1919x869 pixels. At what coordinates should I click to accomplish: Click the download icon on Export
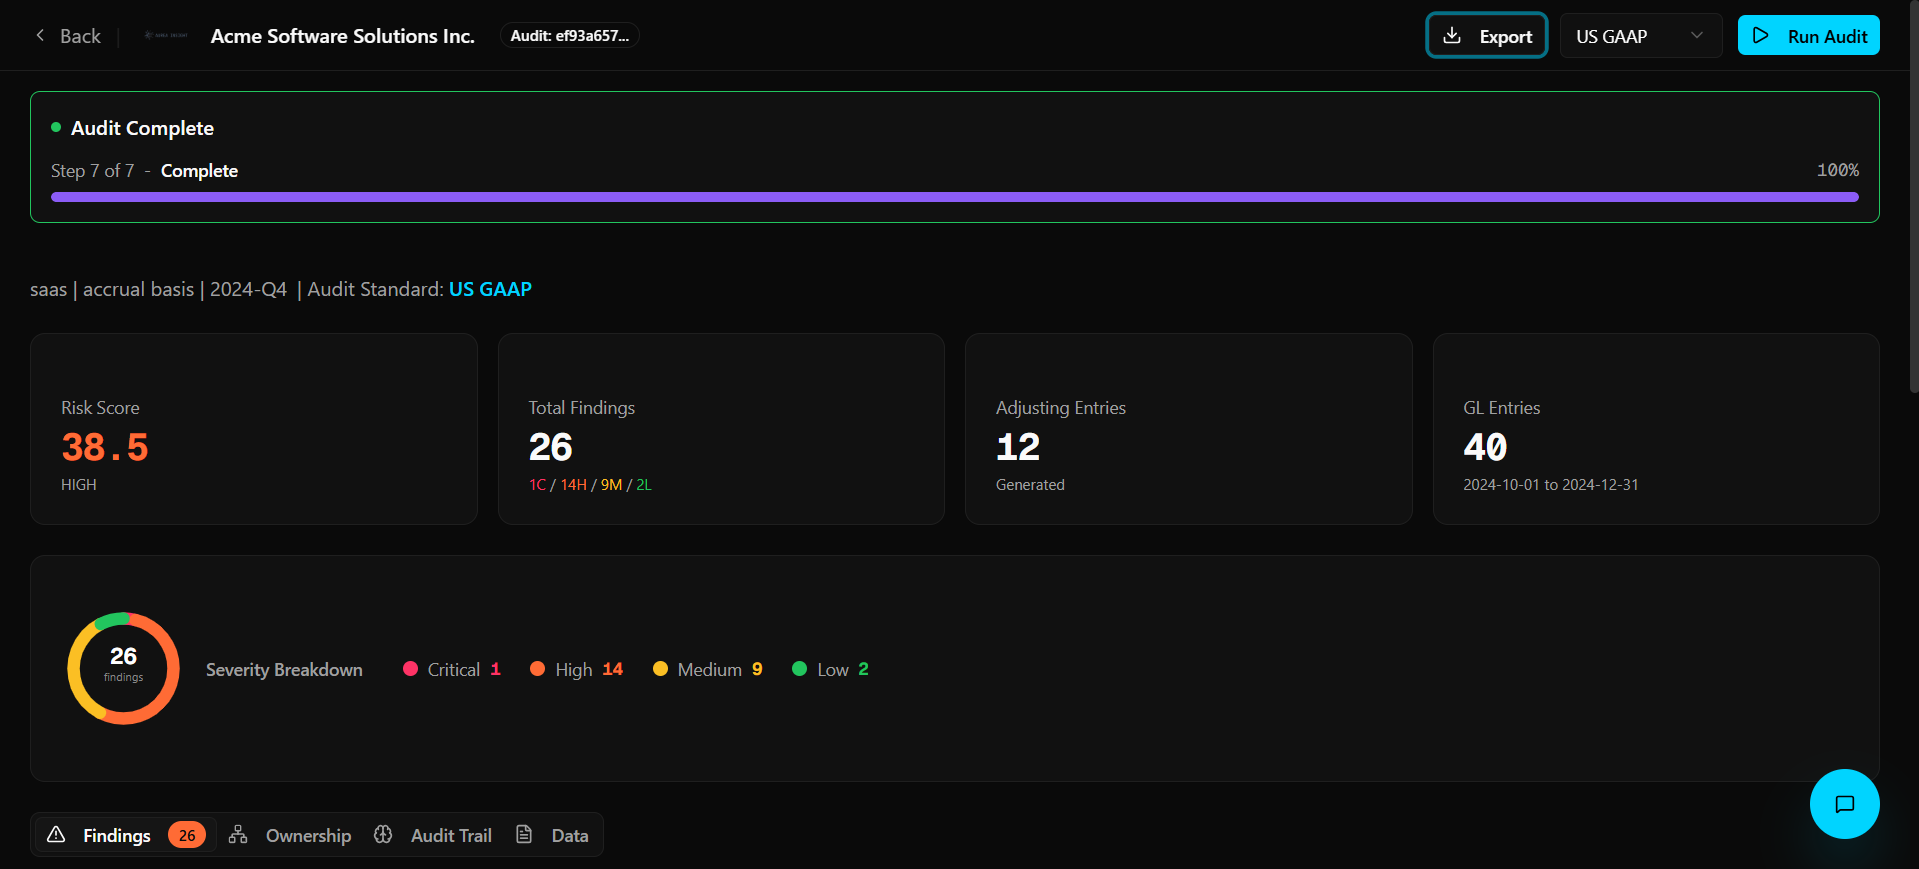point(1452,36)
